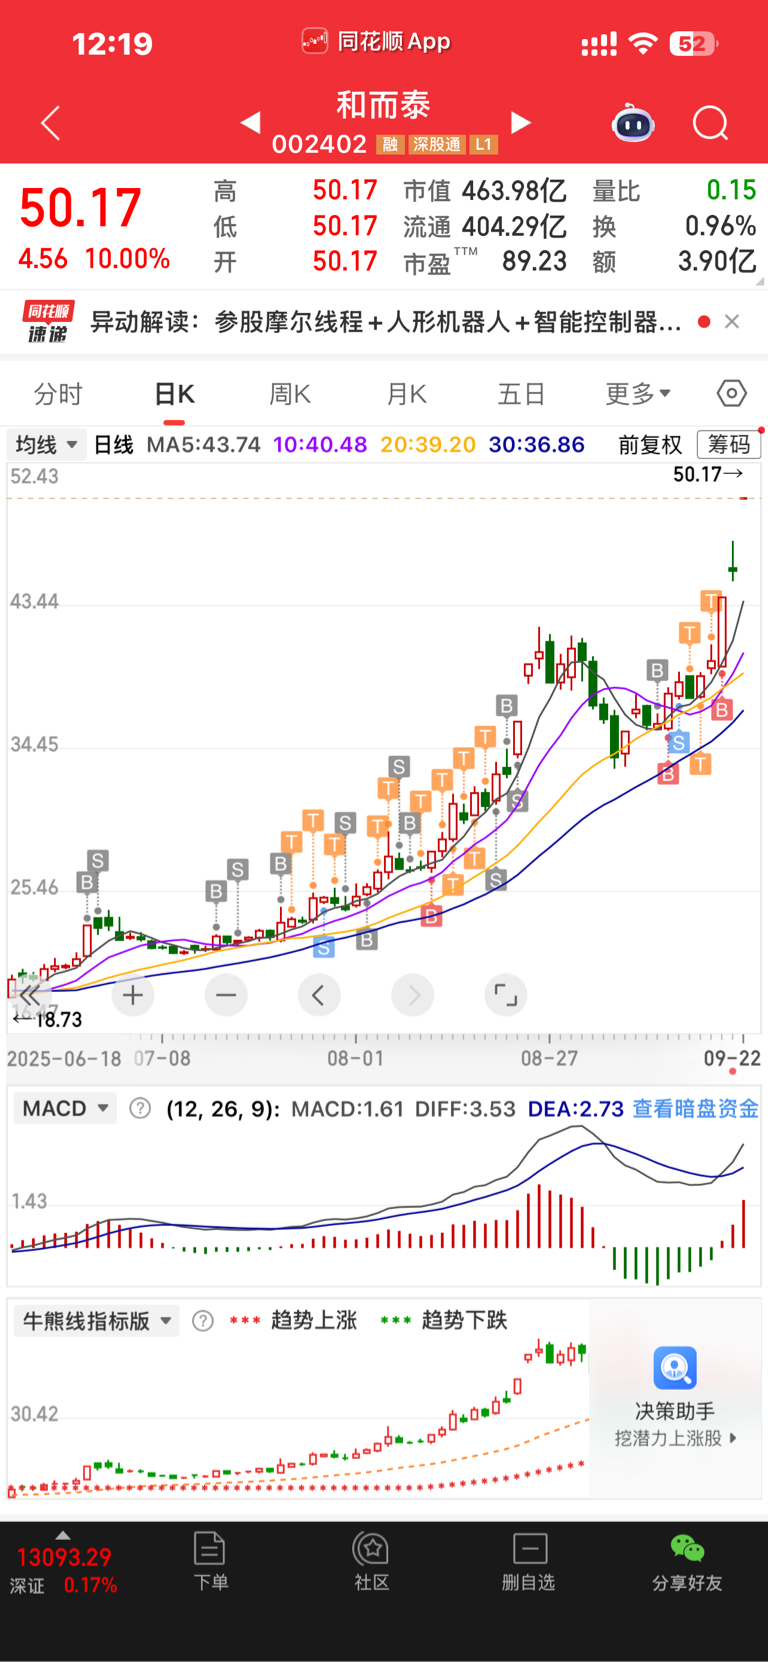768x1662 pixels.
Task: Close the 异动解读 news banner
Action: point(732,321)
